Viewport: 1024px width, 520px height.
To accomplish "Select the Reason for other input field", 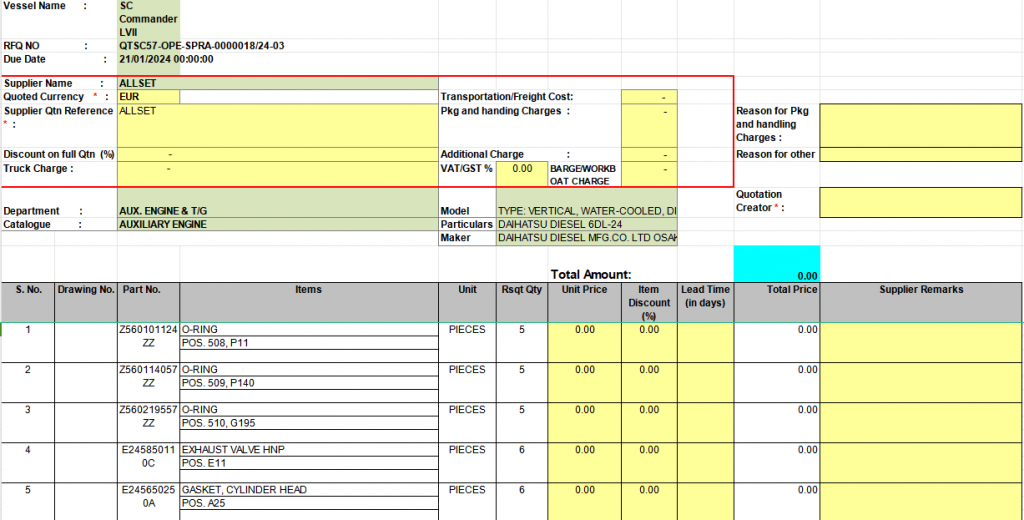I will tap(920, 155).
